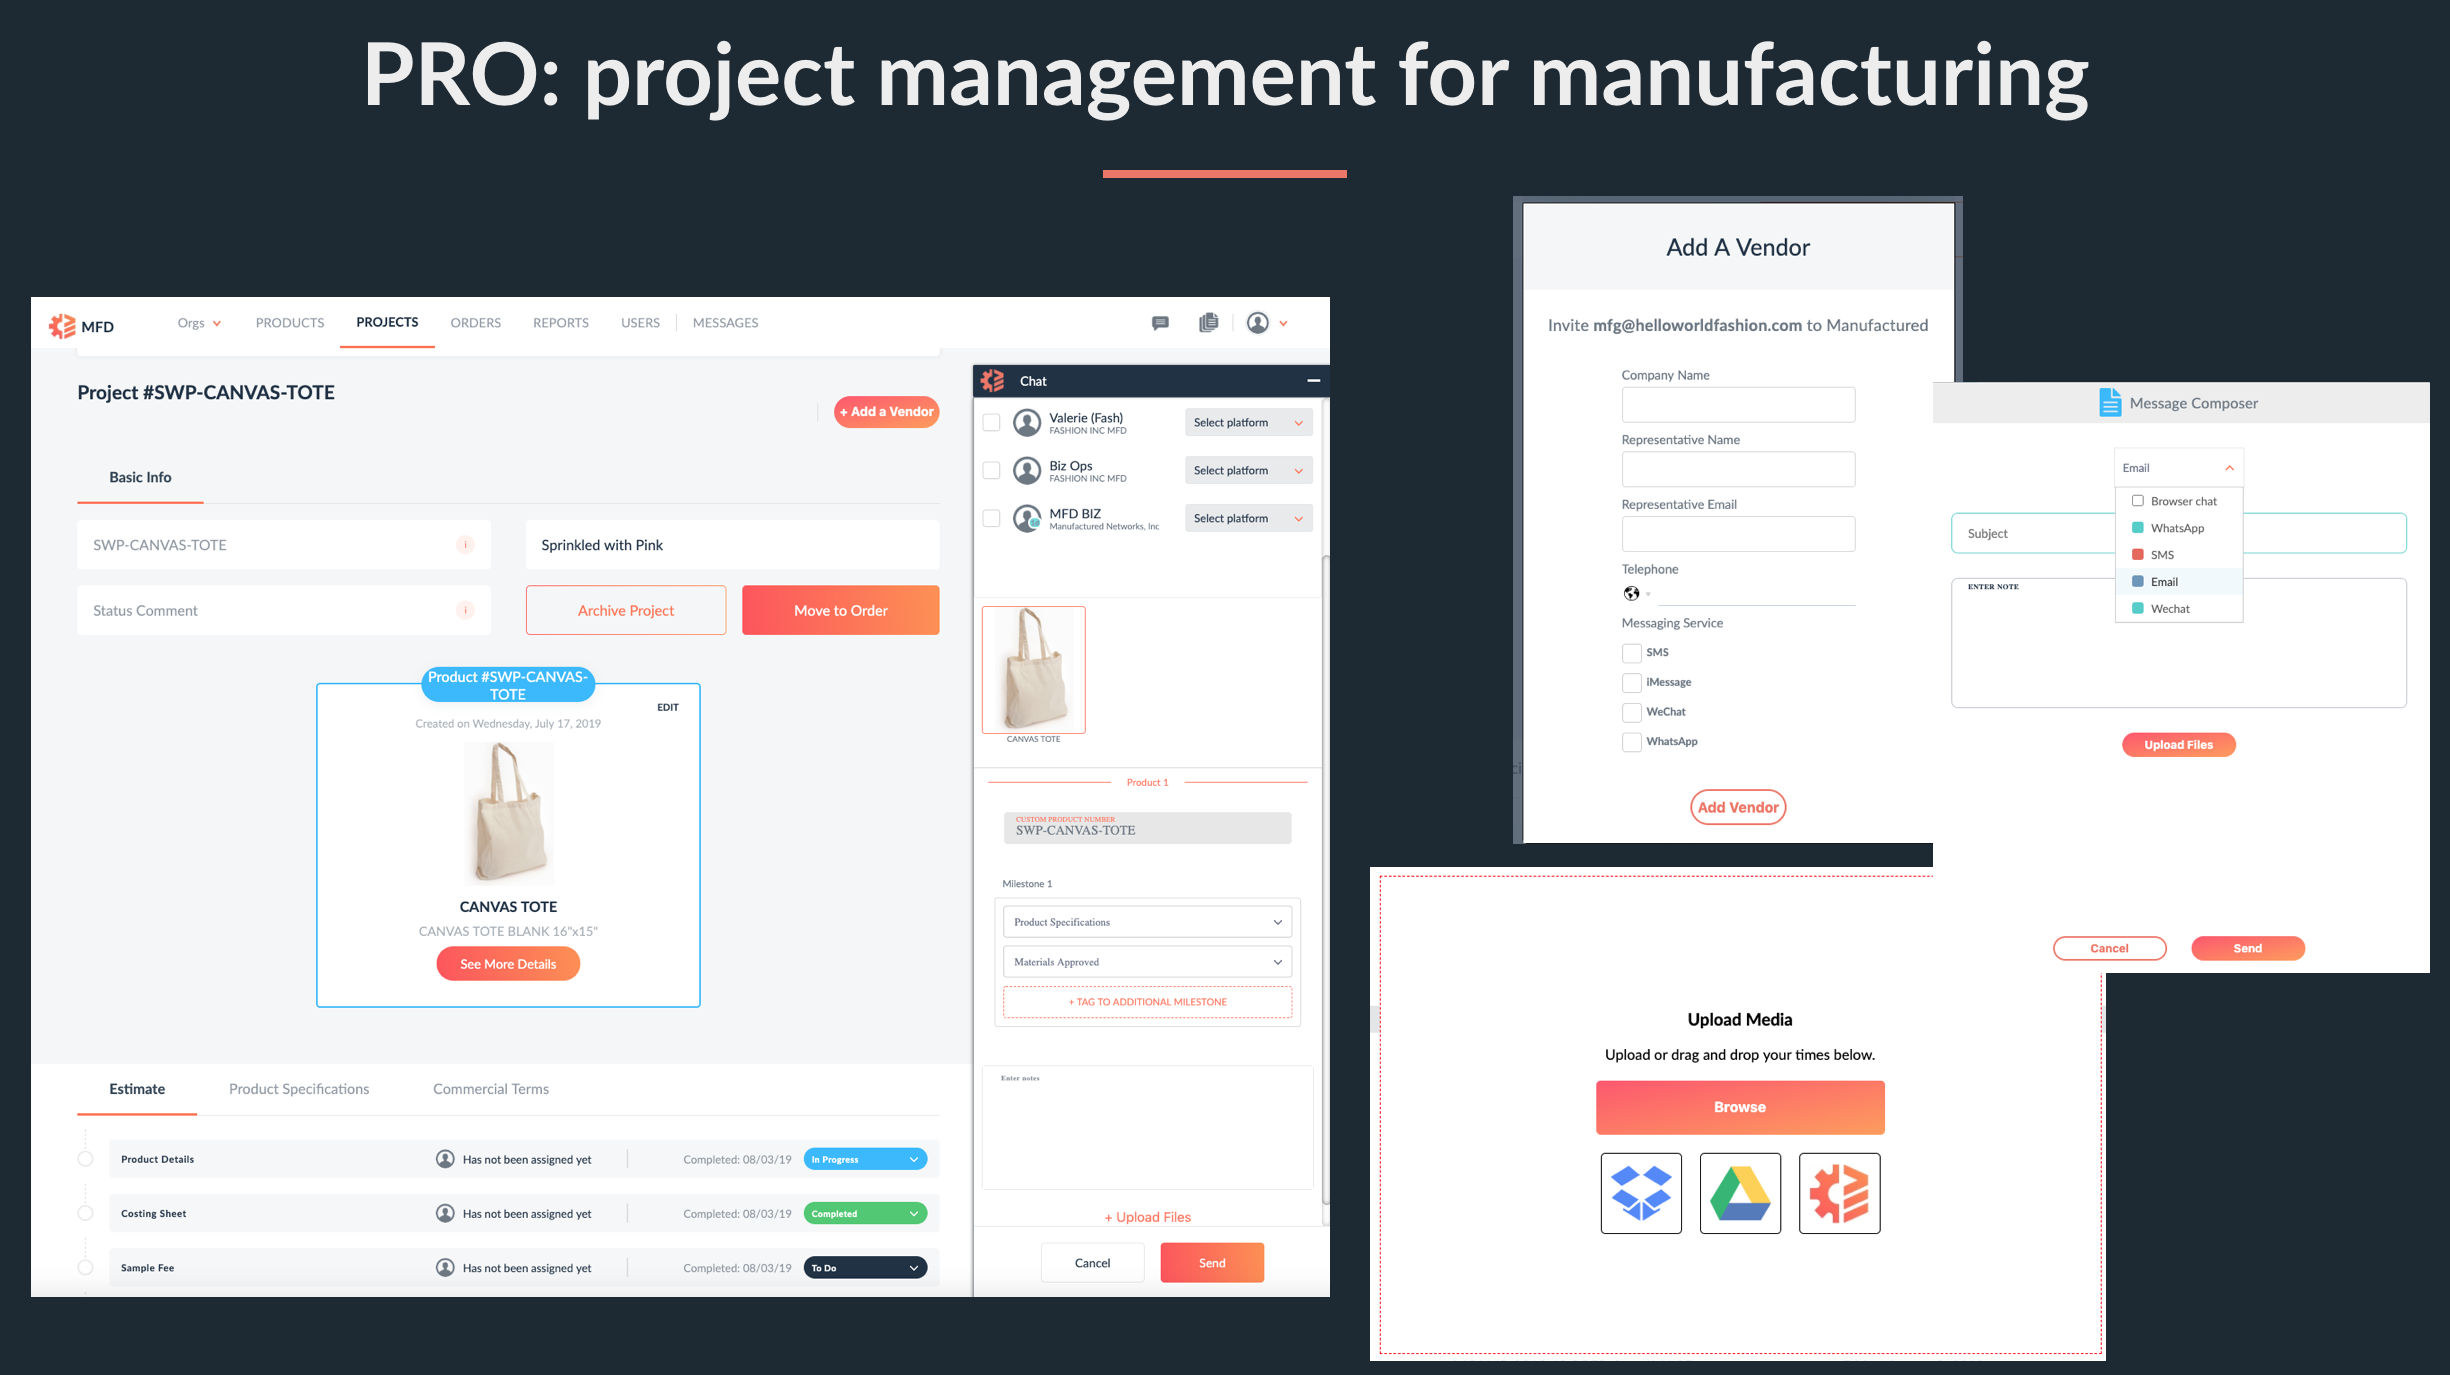Choose the Google Drive upload icon
Screen dimensions: 2450x1375
pyautogui.click(x=1740, y=1193)
